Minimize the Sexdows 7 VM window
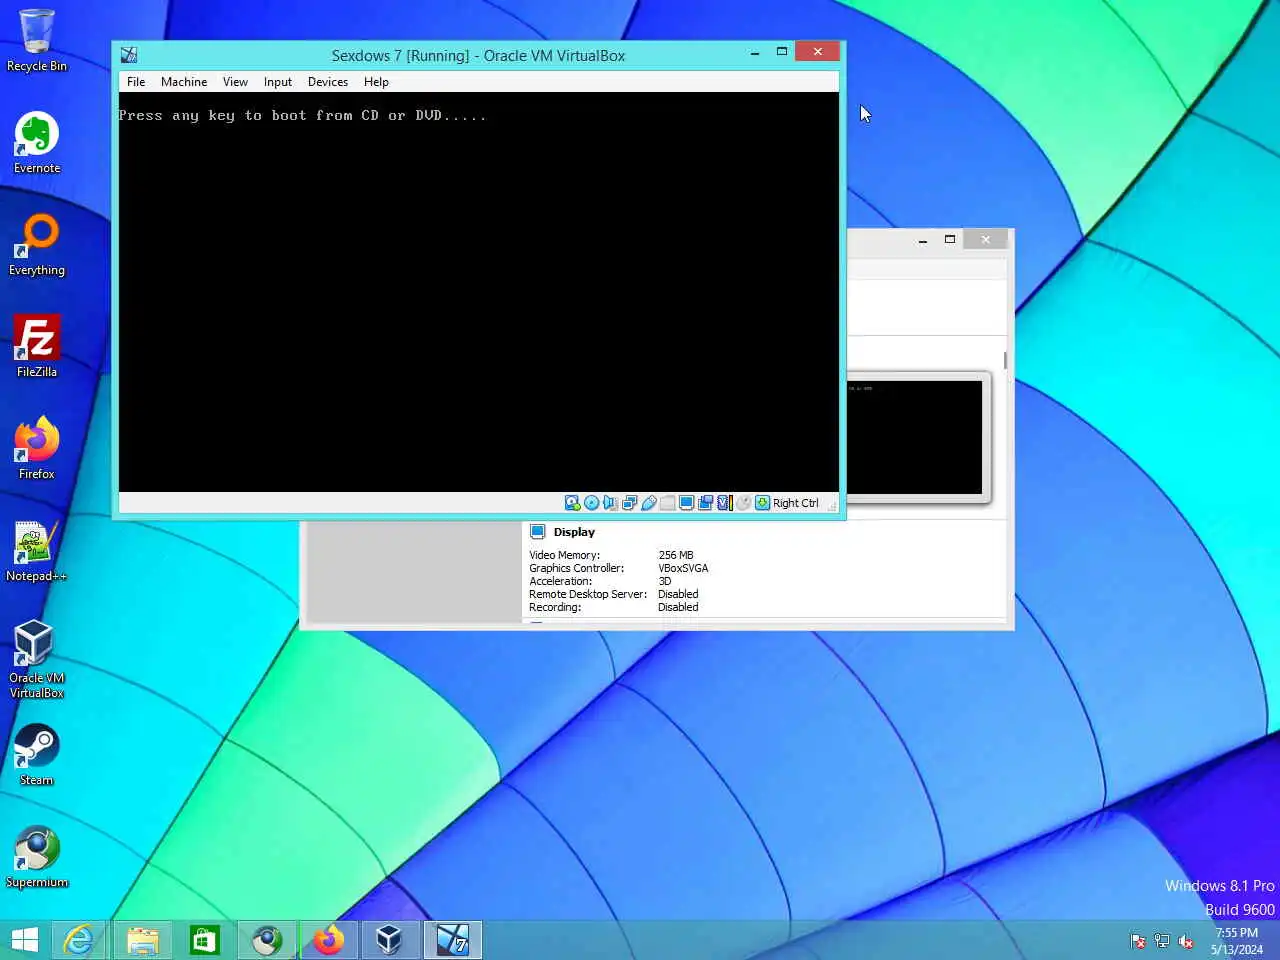This screenshot has height=960, width=1280. tap(755, 52)
